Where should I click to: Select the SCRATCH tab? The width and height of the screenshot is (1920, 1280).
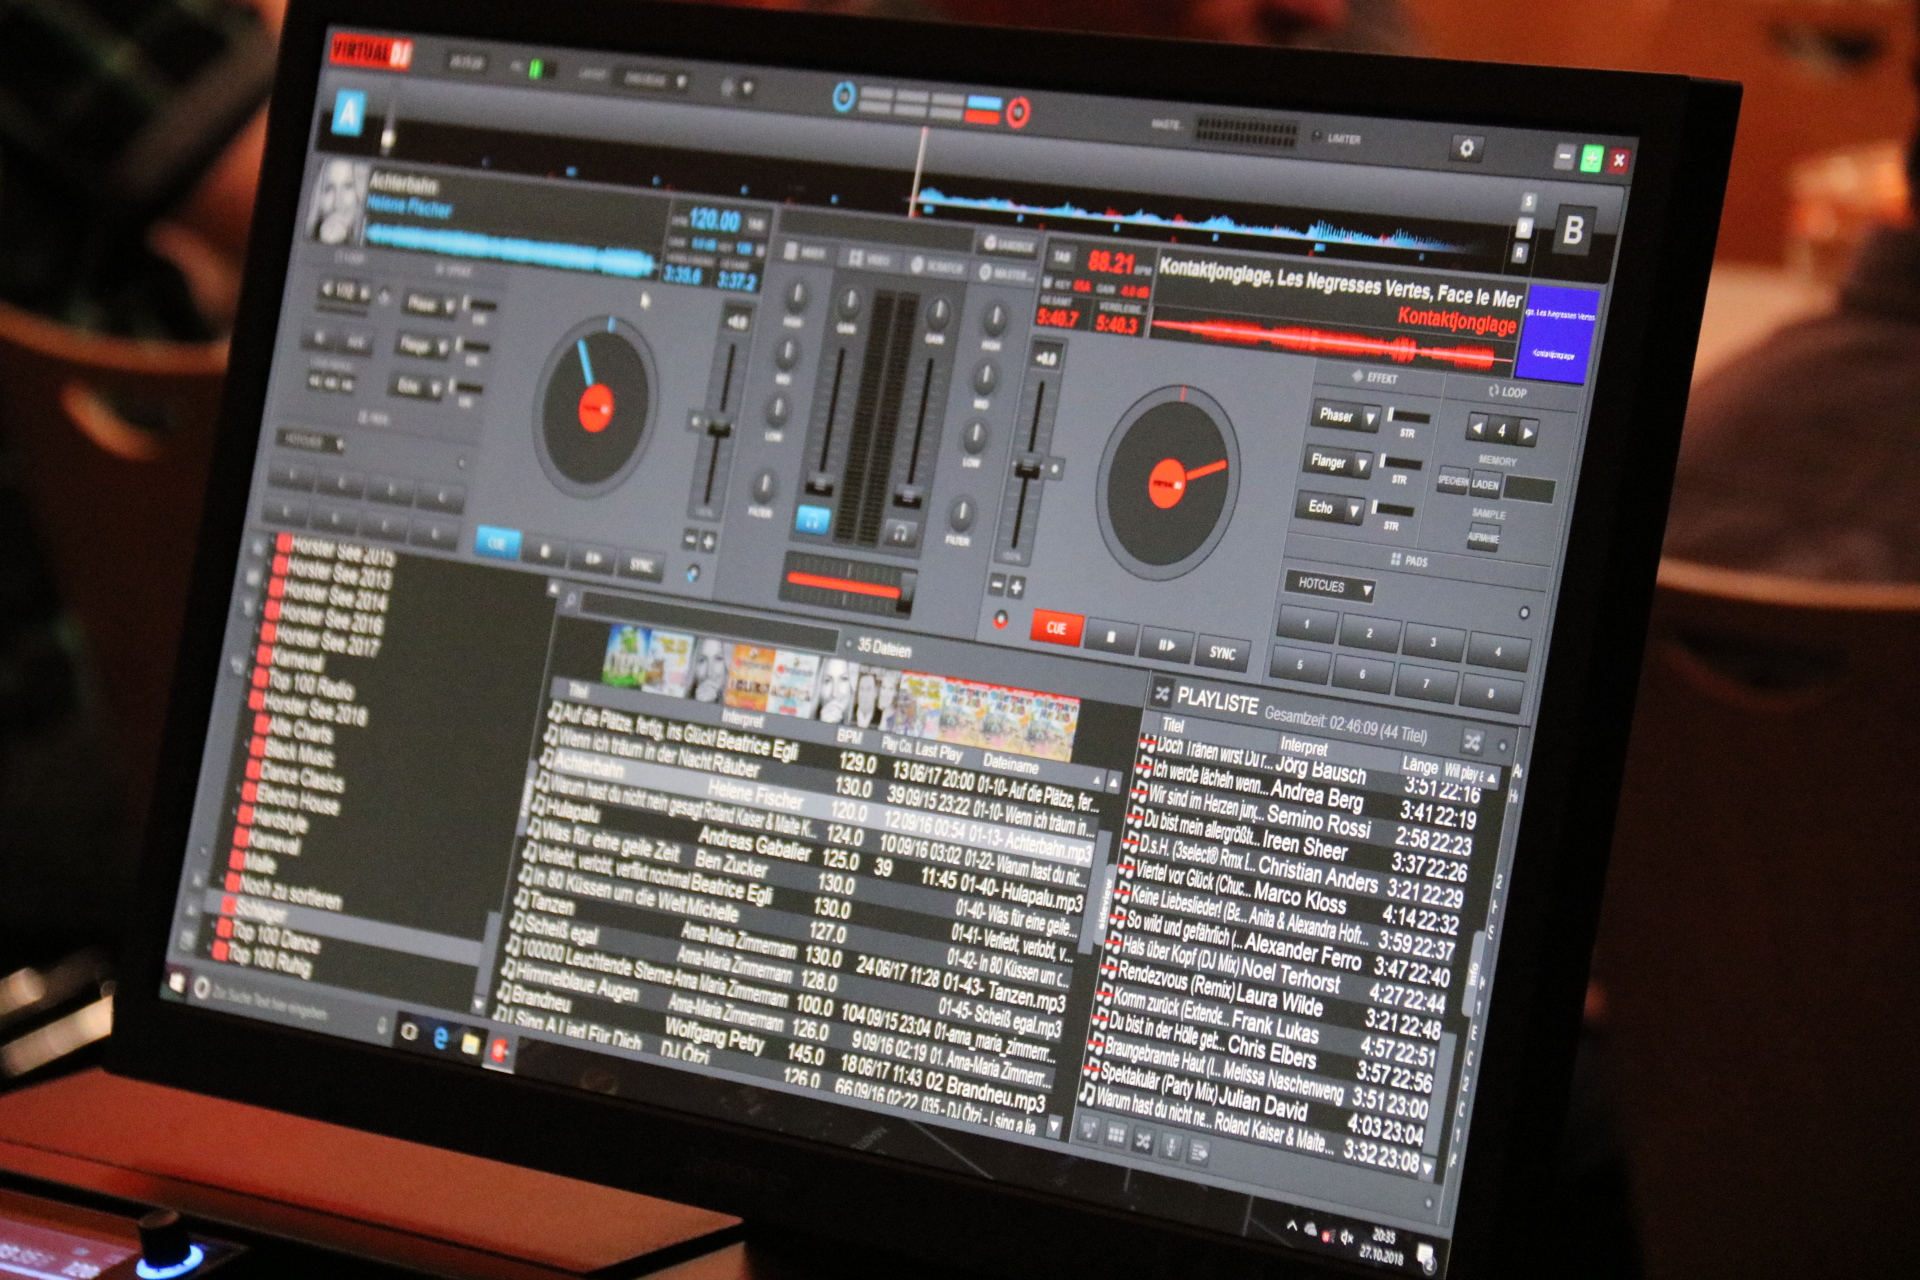935,266
